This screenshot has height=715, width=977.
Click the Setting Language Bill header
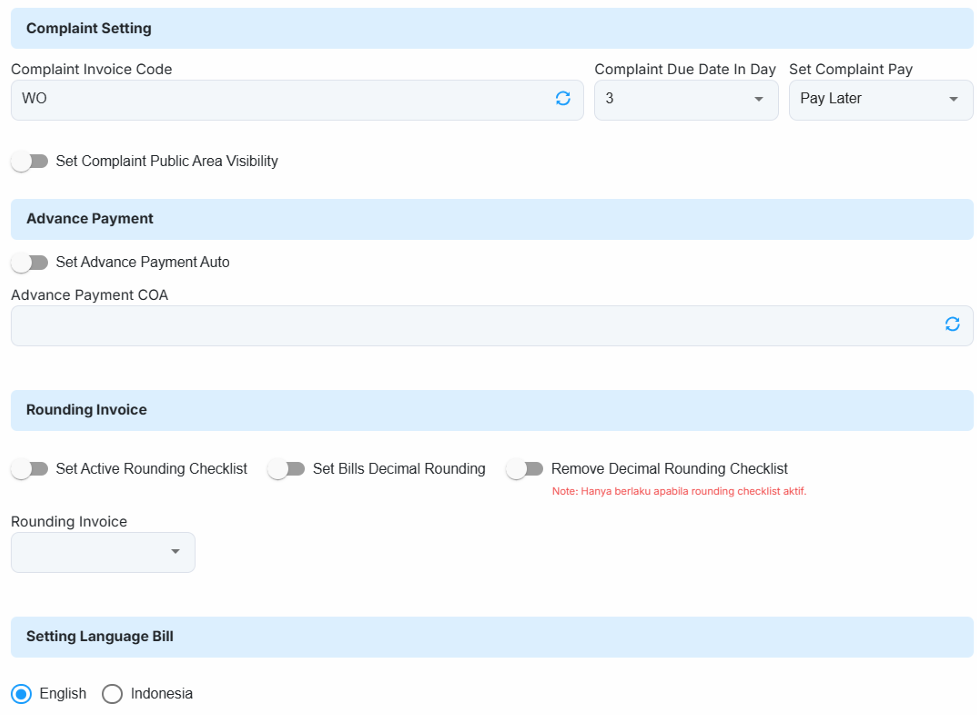(492, 637)
